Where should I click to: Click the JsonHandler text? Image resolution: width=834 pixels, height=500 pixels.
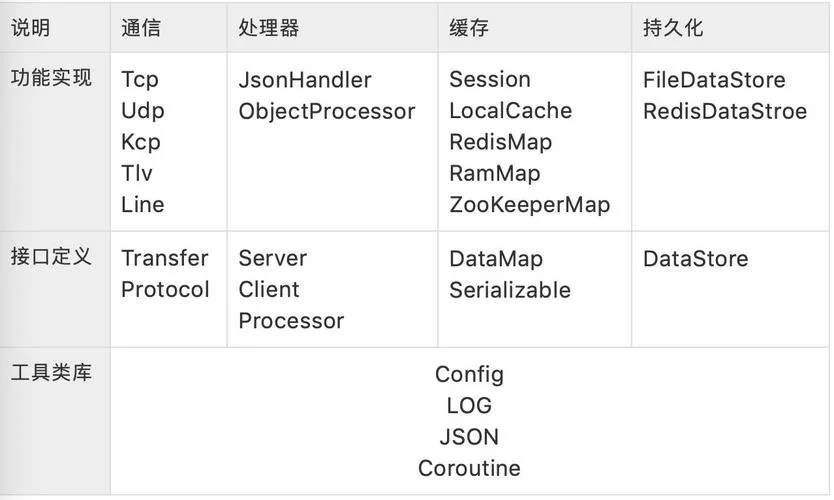305,80
